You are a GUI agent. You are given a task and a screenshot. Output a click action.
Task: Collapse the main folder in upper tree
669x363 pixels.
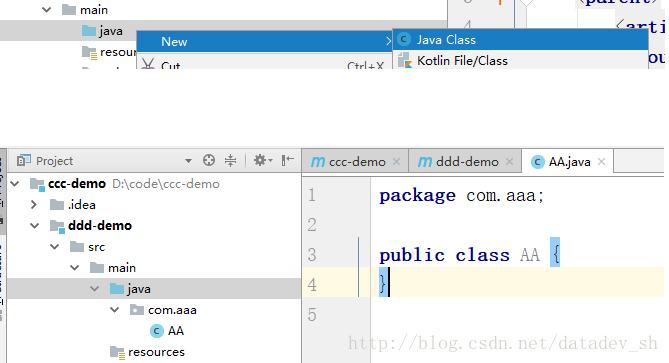tap(47, 9)
